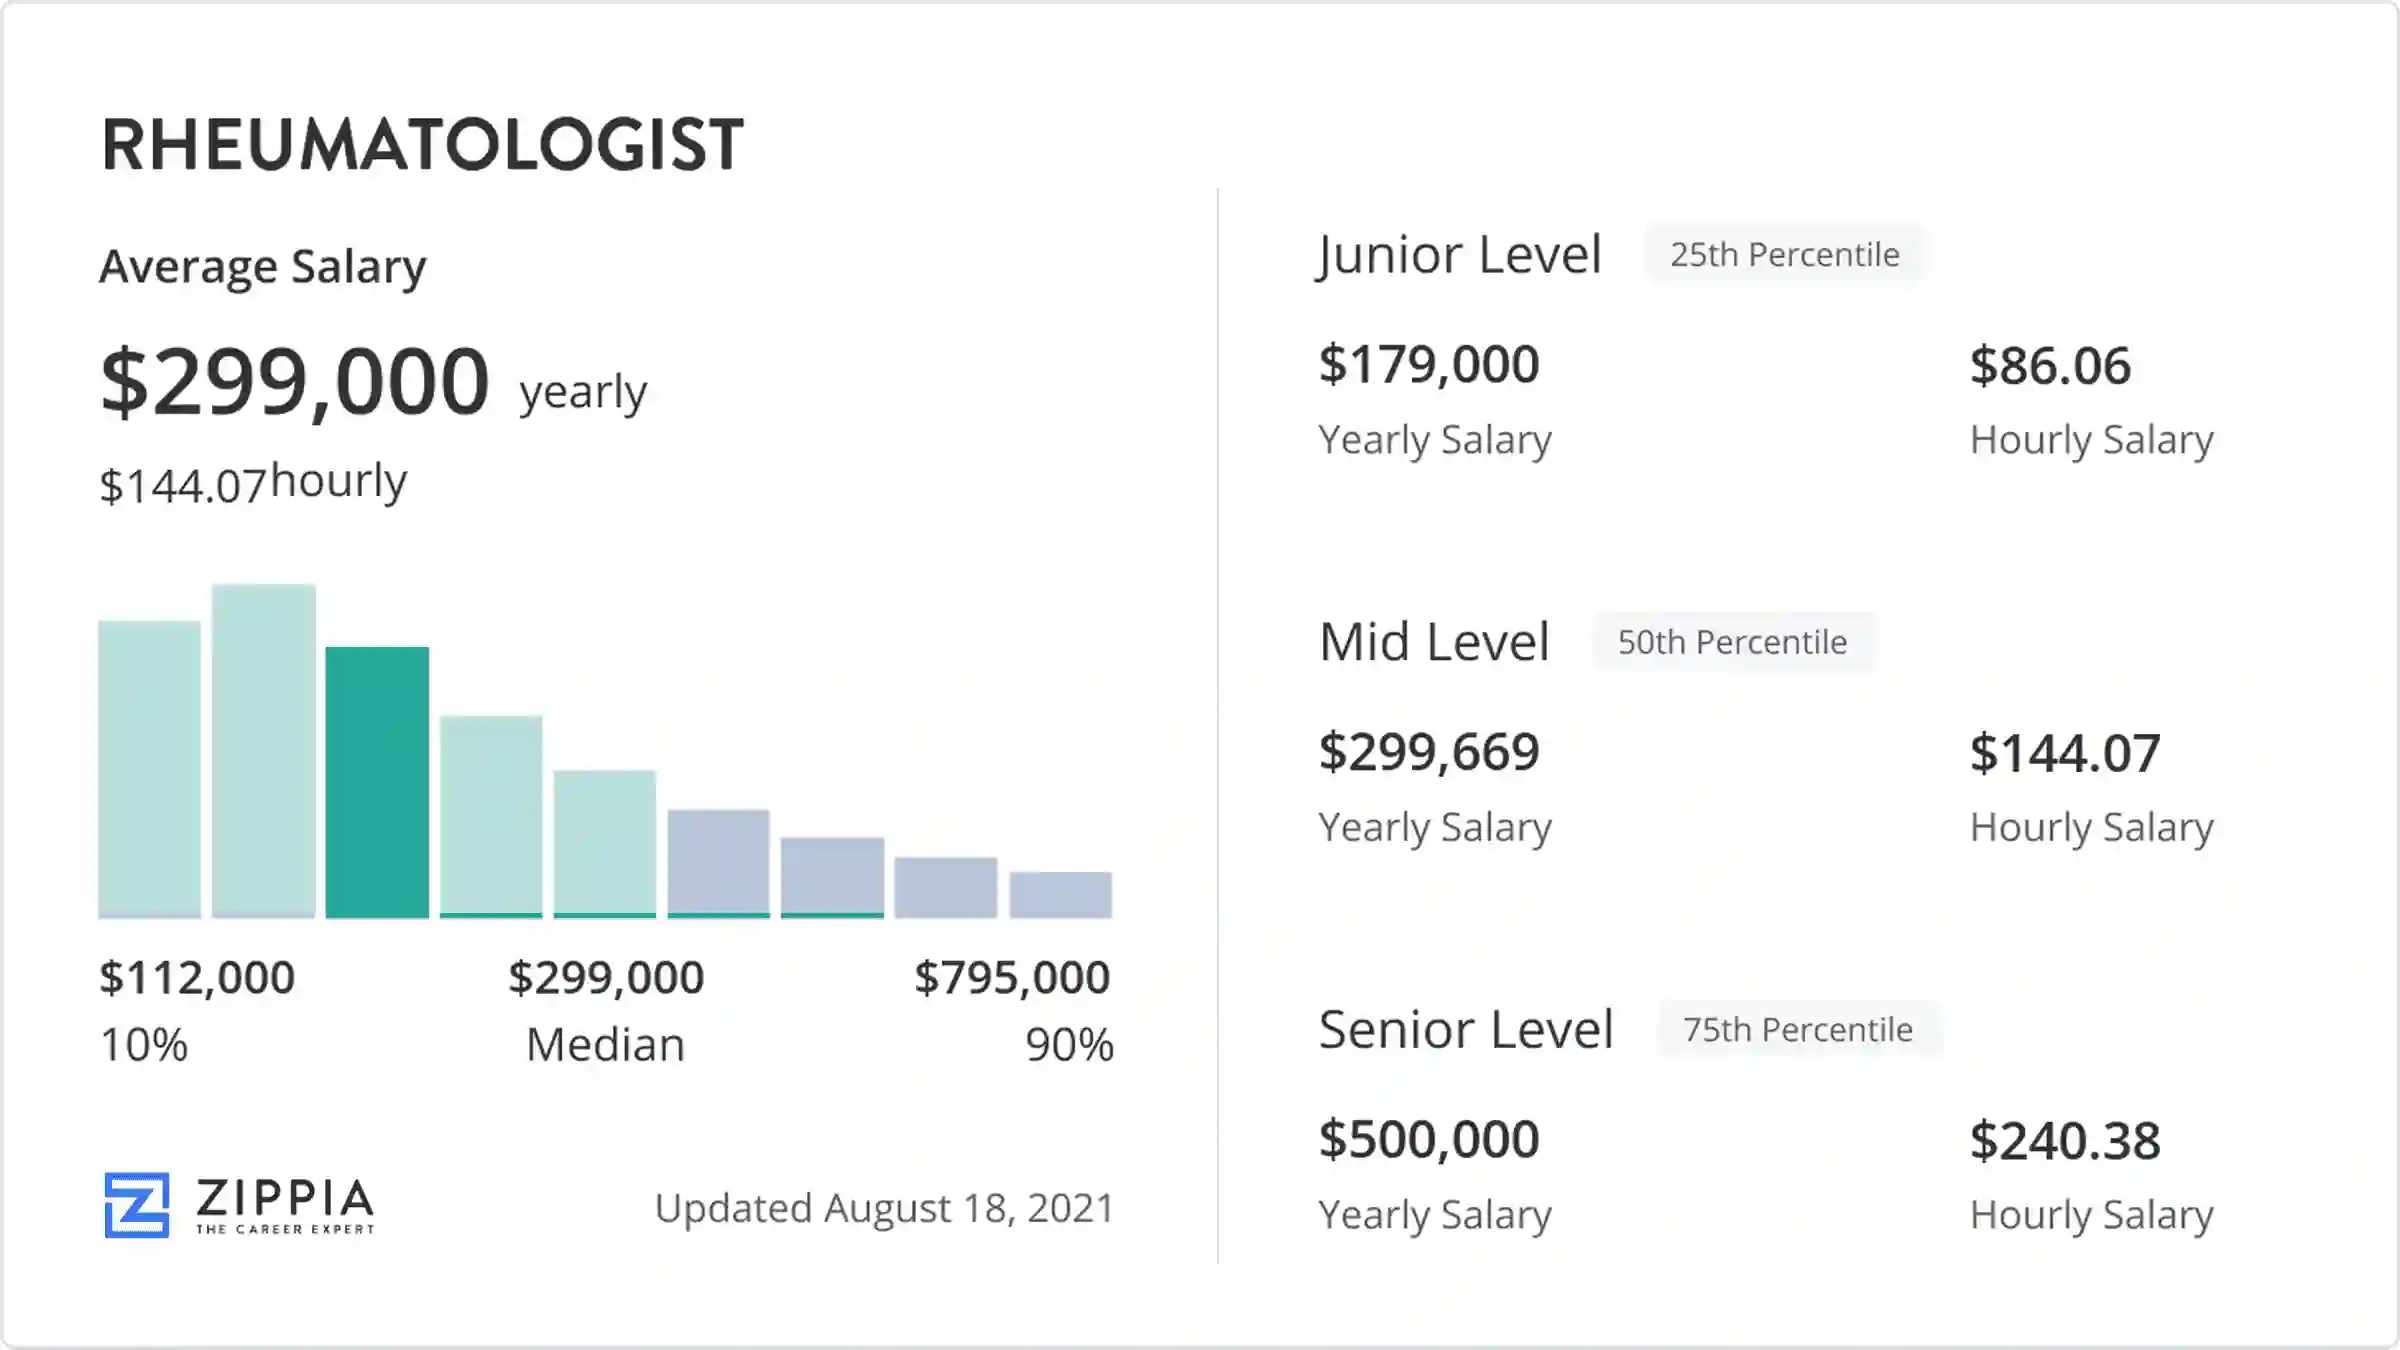Select the 50th Percentile badge
The height and width of the screenshot is (1350, 2400).
point(1732,642)
